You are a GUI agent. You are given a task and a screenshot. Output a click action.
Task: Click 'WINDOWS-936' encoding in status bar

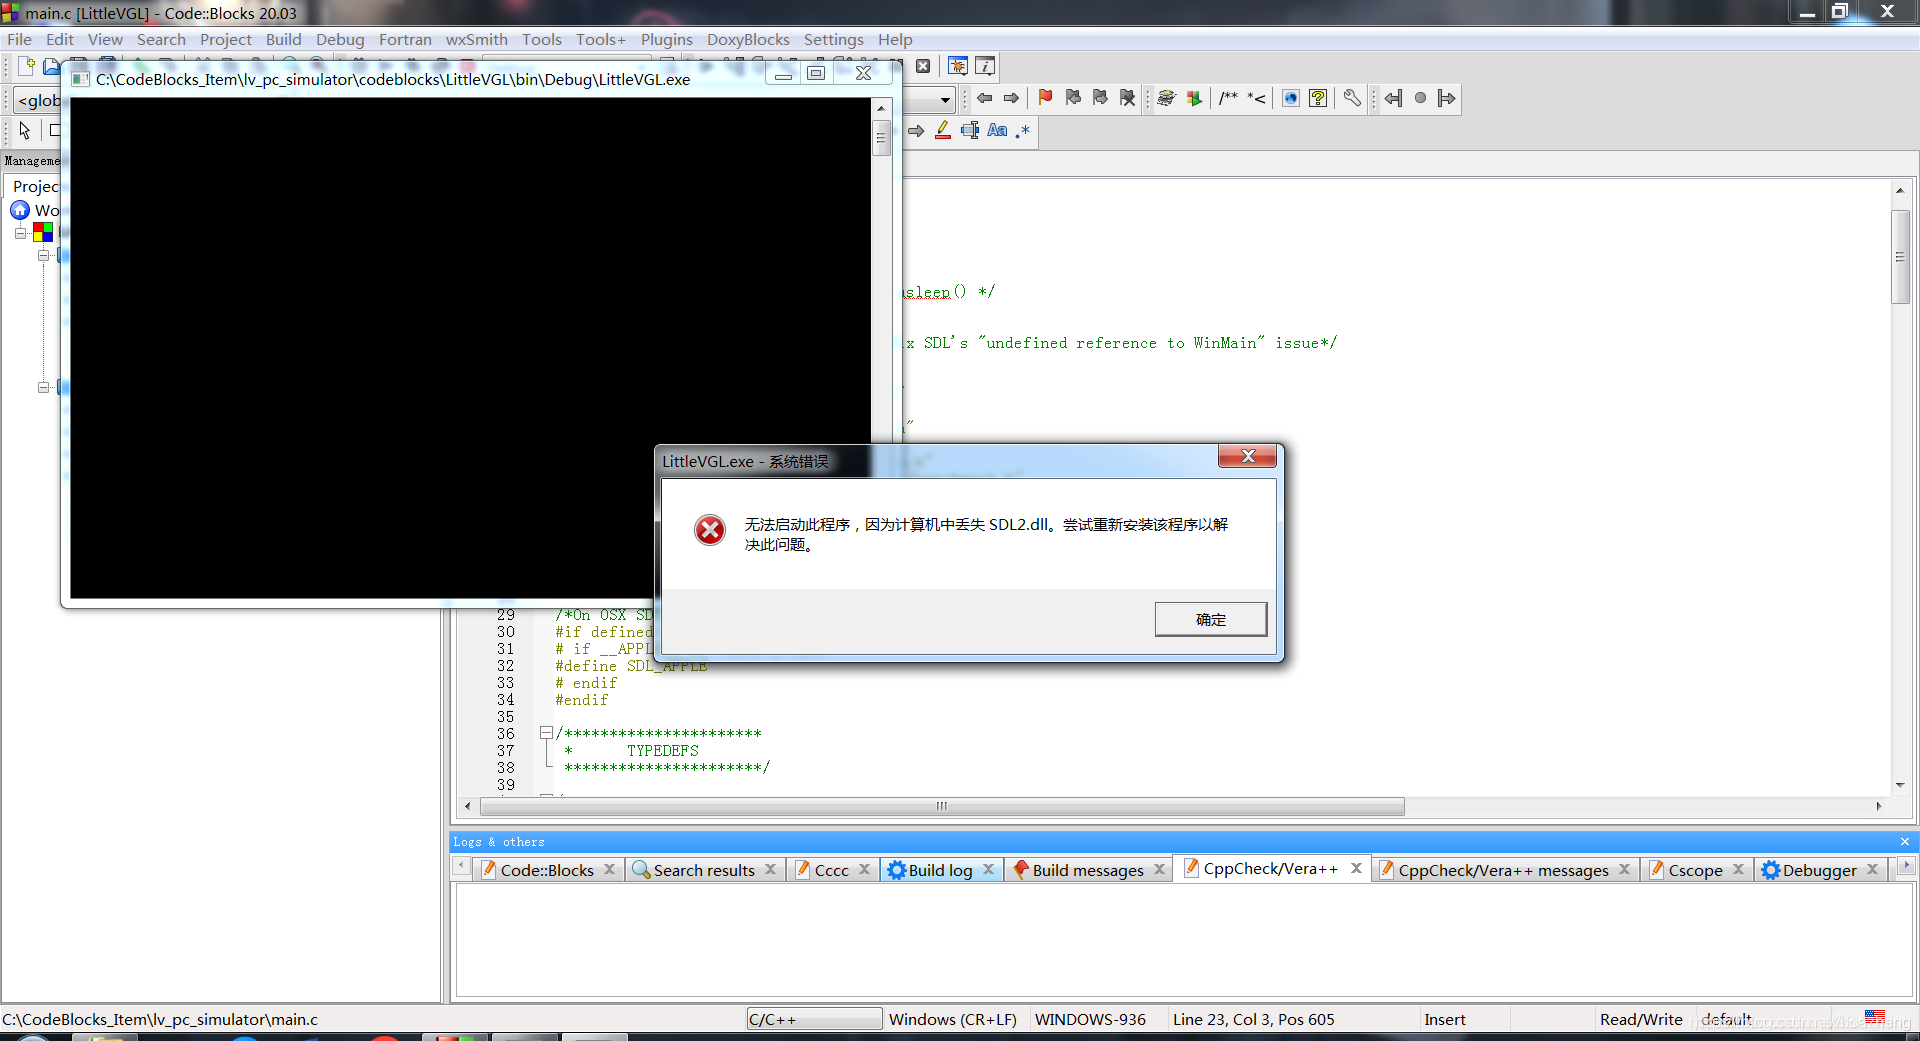coord(1090,1019)
